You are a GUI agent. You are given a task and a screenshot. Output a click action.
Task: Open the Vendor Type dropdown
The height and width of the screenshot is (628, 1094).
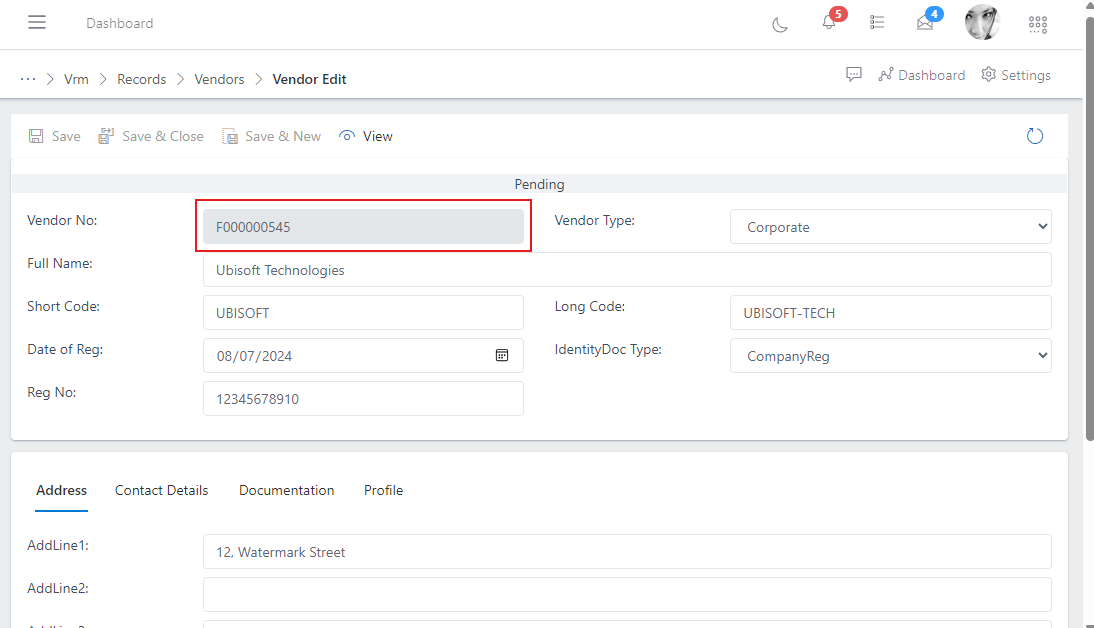tap(890, 226)
